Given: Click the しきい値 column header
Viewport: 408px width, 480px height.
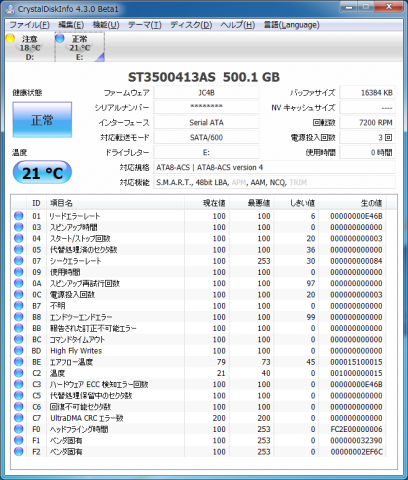Looking at the screenshot, I should click(x=296, y=203).
